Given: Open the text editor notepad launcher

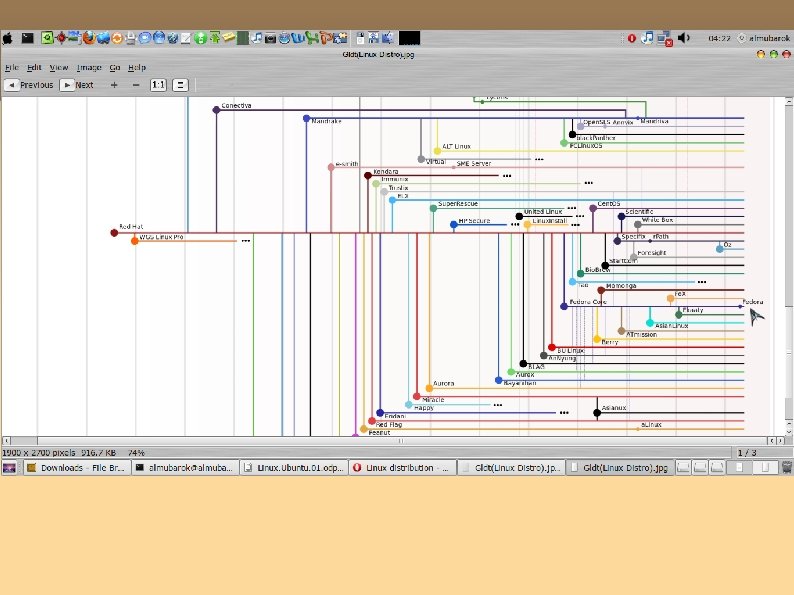Looking at the screenshot, I should click(186, 38).
